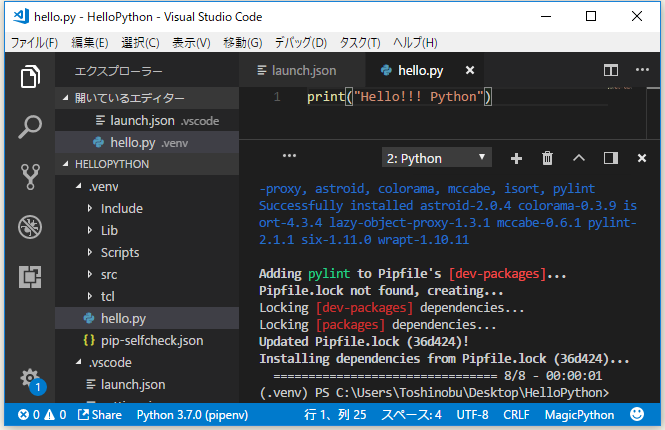Screen dimensions: 665x430
Task: Move the panel to the side
Action: (x=611, y=158)
